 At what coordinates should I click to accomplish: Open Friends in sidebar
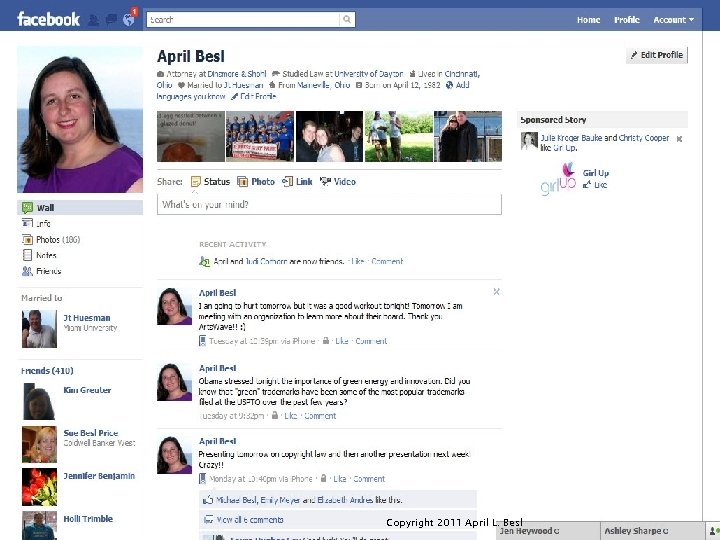pyautogui.click(x=41, y=271)
